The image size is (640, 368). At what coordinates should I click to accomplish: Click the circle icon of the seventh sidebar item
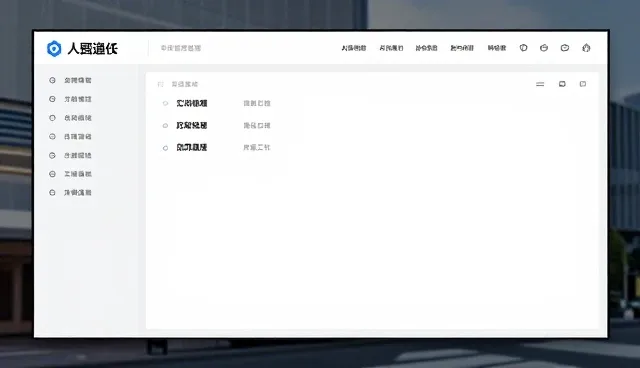coord(52,193)
